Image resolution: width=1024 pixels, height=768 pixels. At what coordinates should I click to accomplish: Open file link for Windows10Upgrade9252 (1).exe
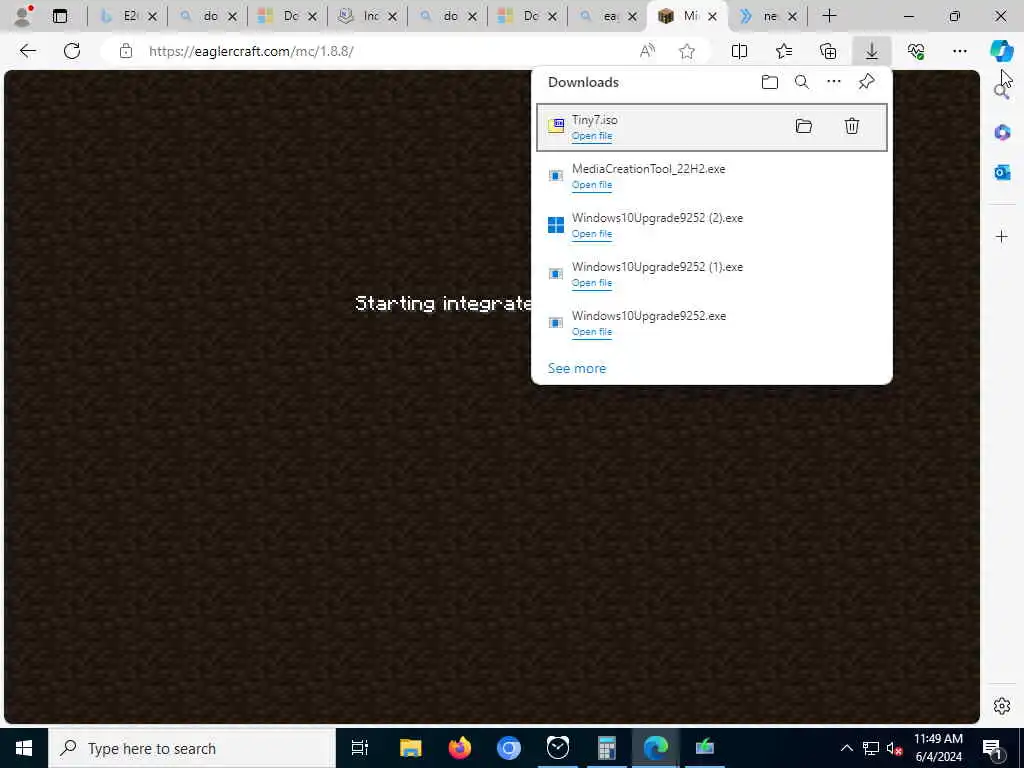click(x=592, y=283)
